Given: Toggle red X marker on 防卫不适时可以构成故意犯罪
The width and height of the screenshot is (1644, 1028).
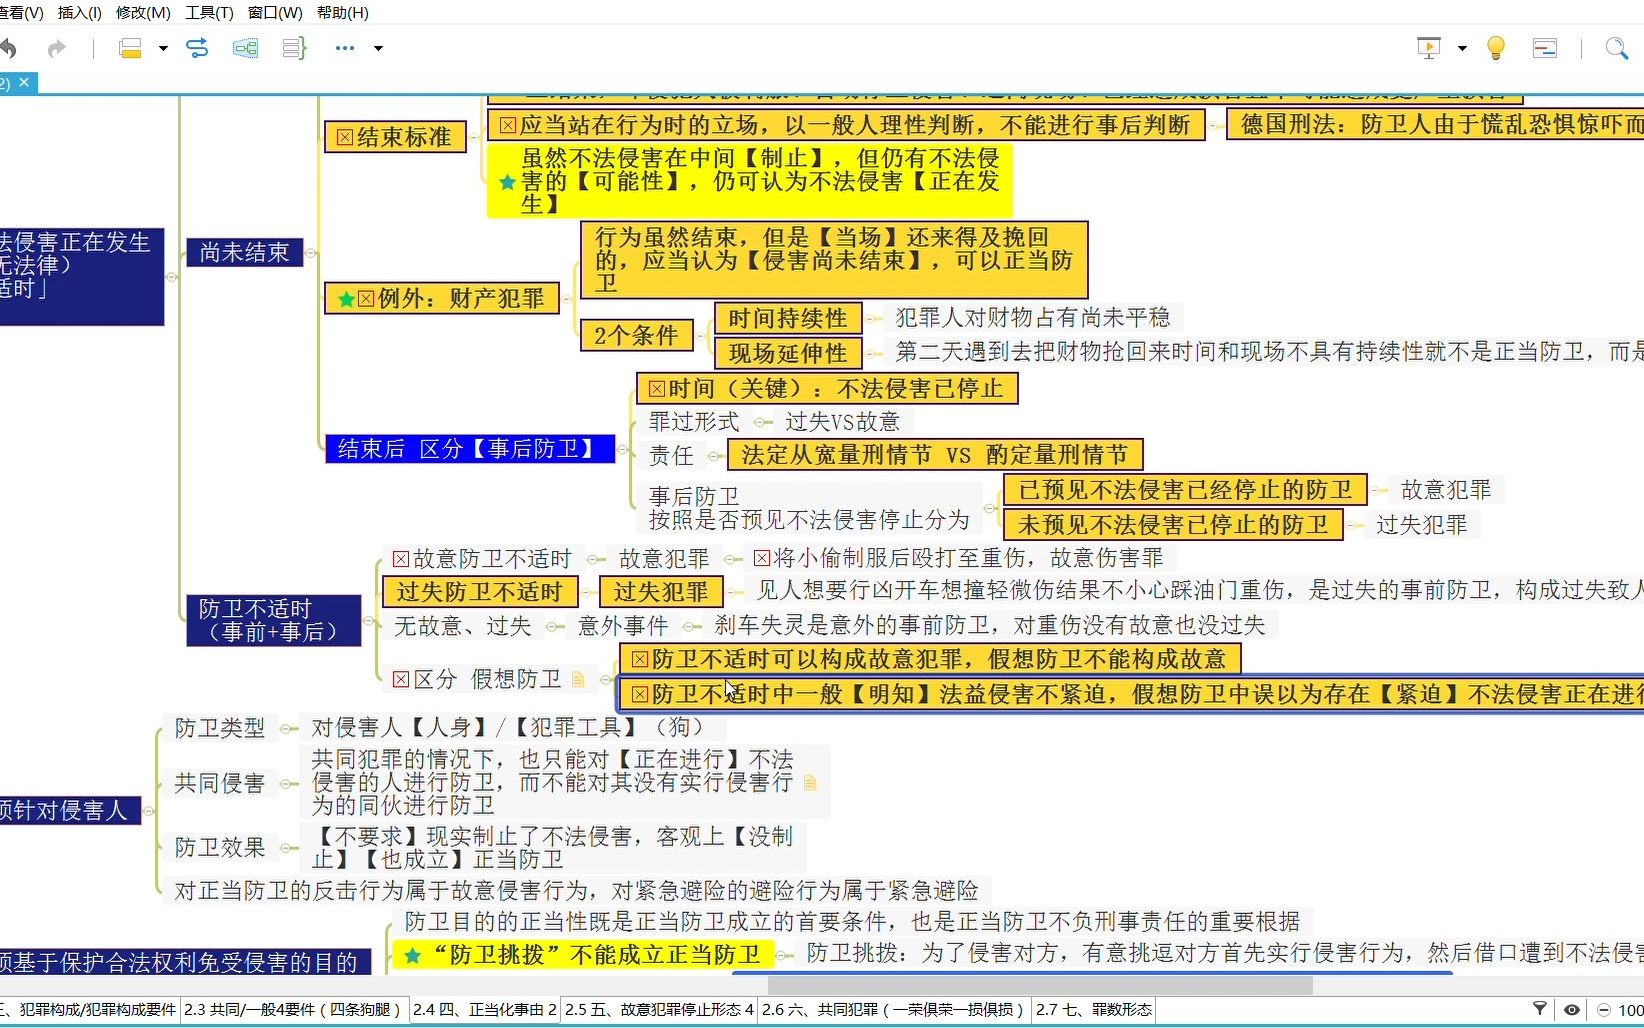Looking at the screenshot, I should (641, 659).
